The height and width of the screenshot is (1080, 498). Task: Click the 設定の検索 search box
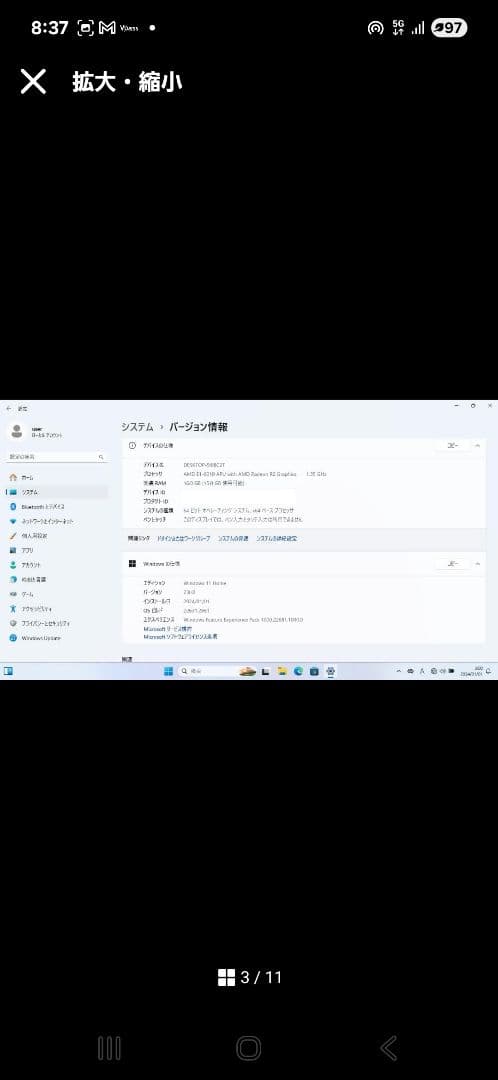56,457
